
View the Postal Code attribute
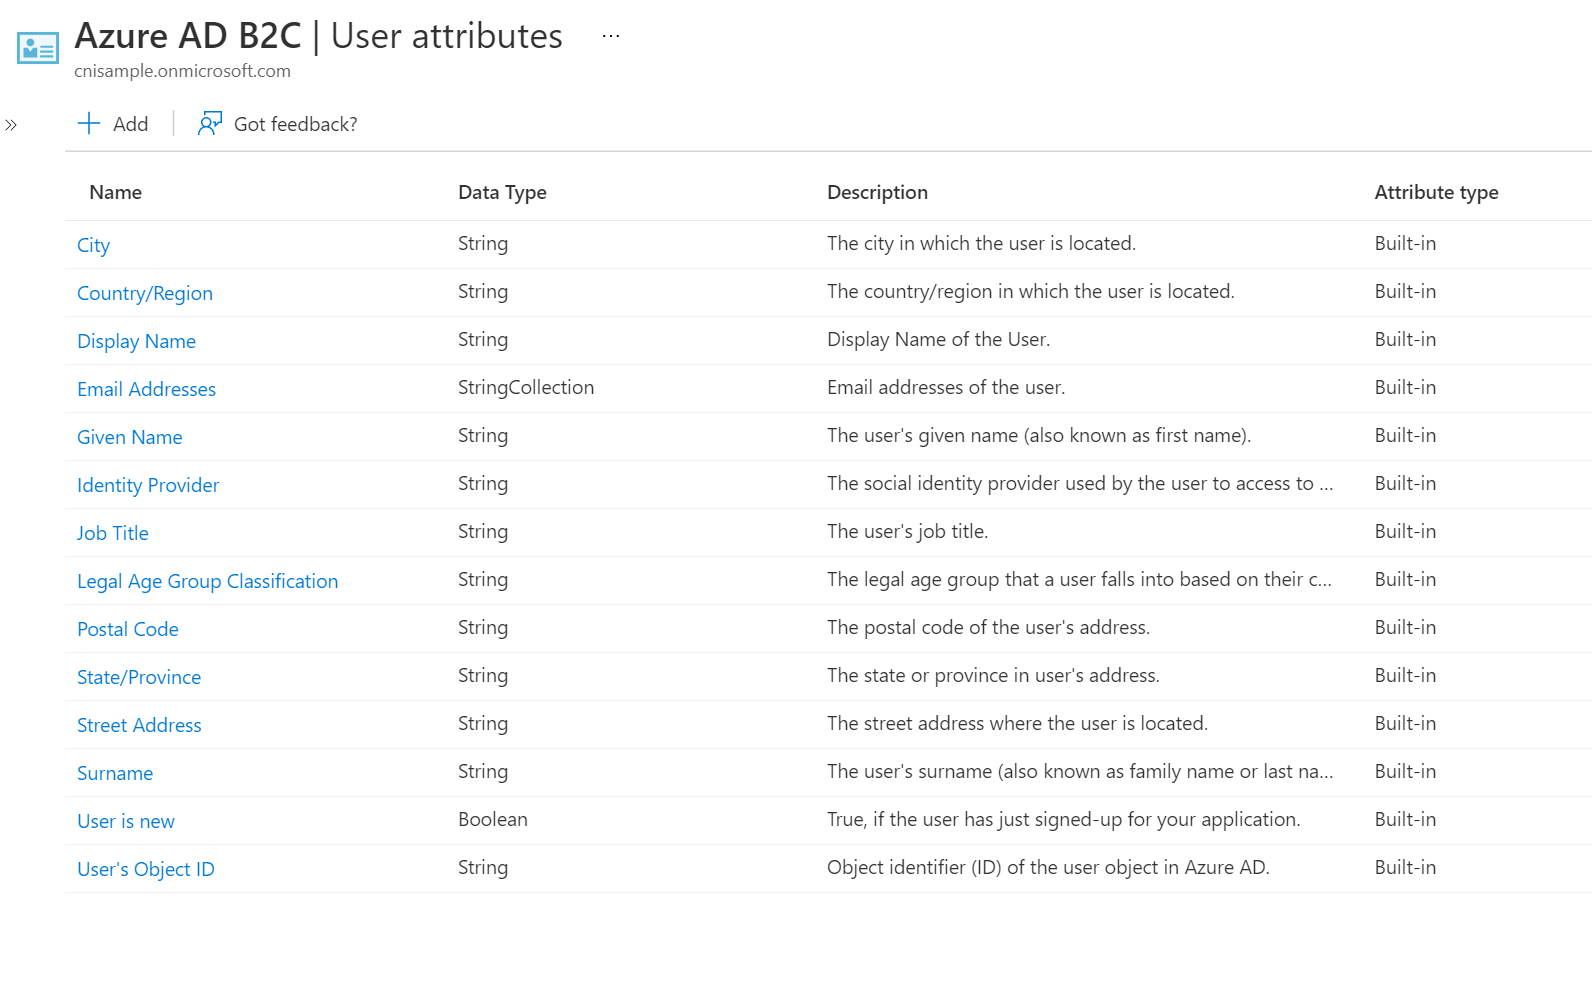click(127, 629)
